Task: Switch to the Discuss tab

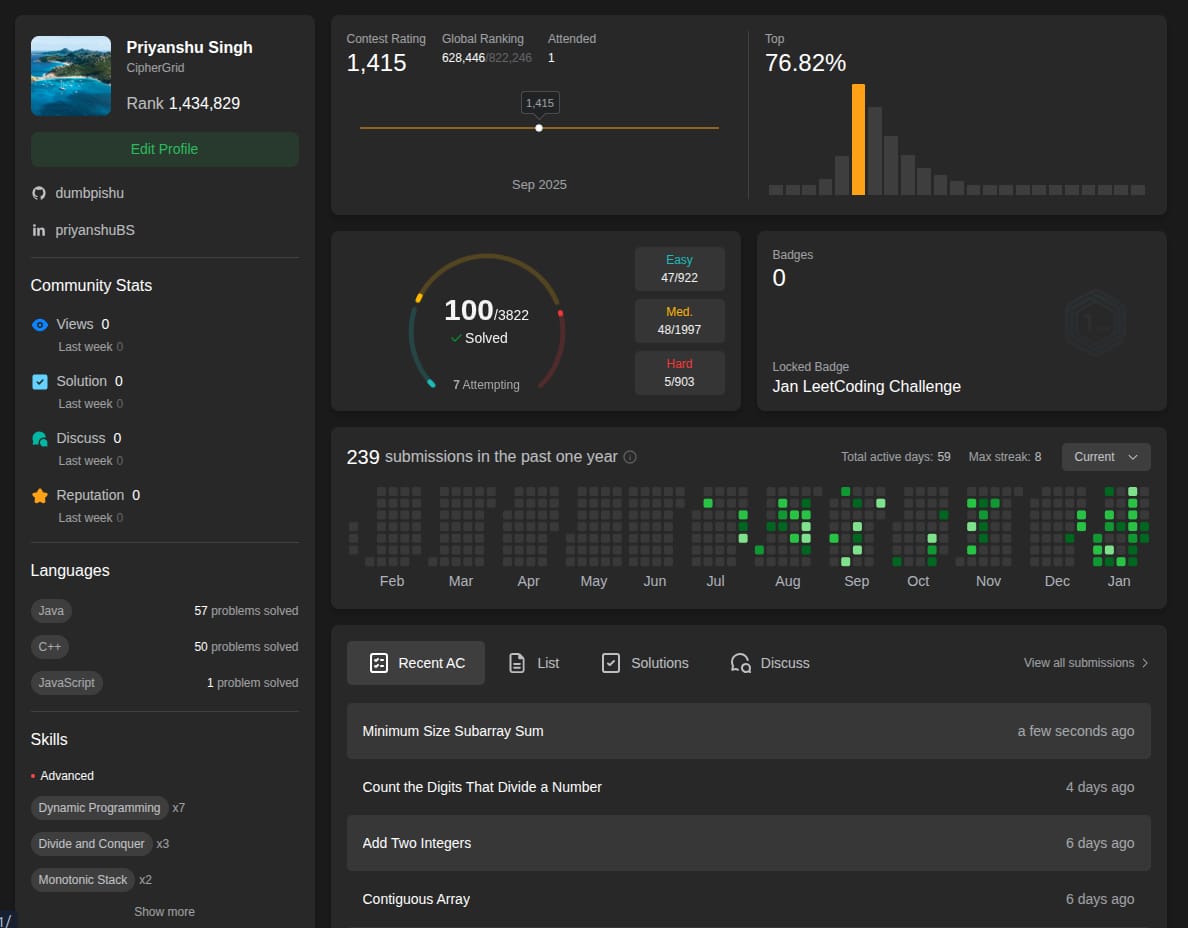Action: point(770,663)
